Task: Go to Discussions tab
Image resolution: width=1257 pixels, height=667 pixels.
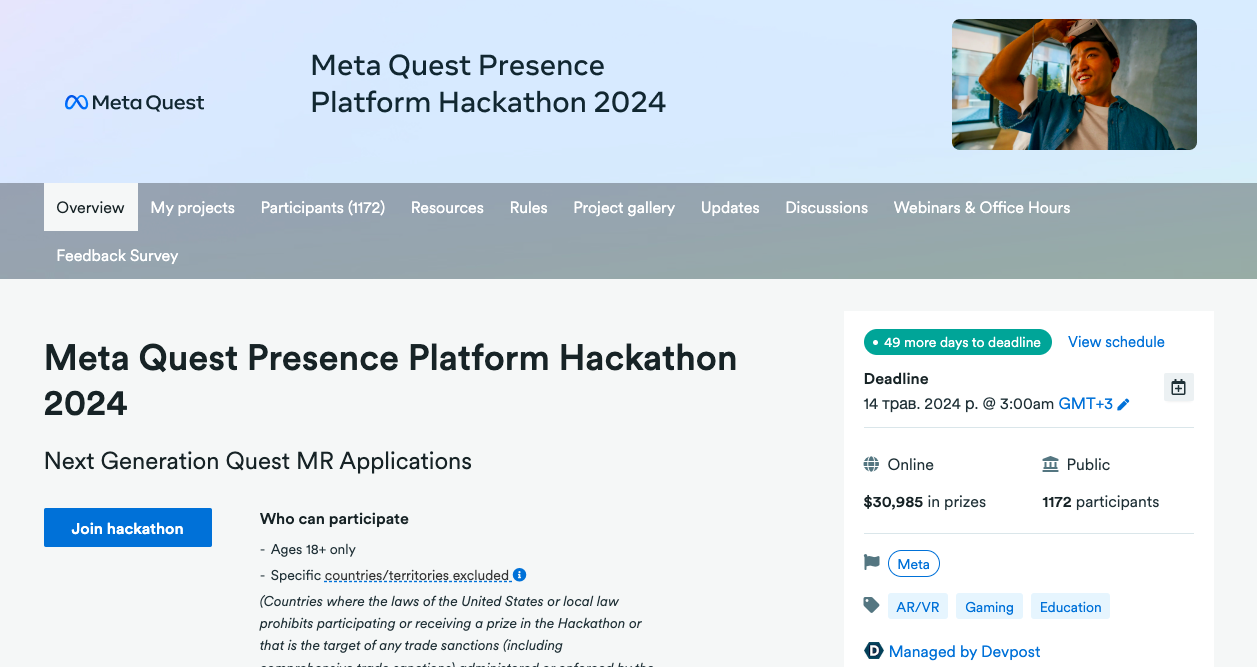Action: (827, 207)
